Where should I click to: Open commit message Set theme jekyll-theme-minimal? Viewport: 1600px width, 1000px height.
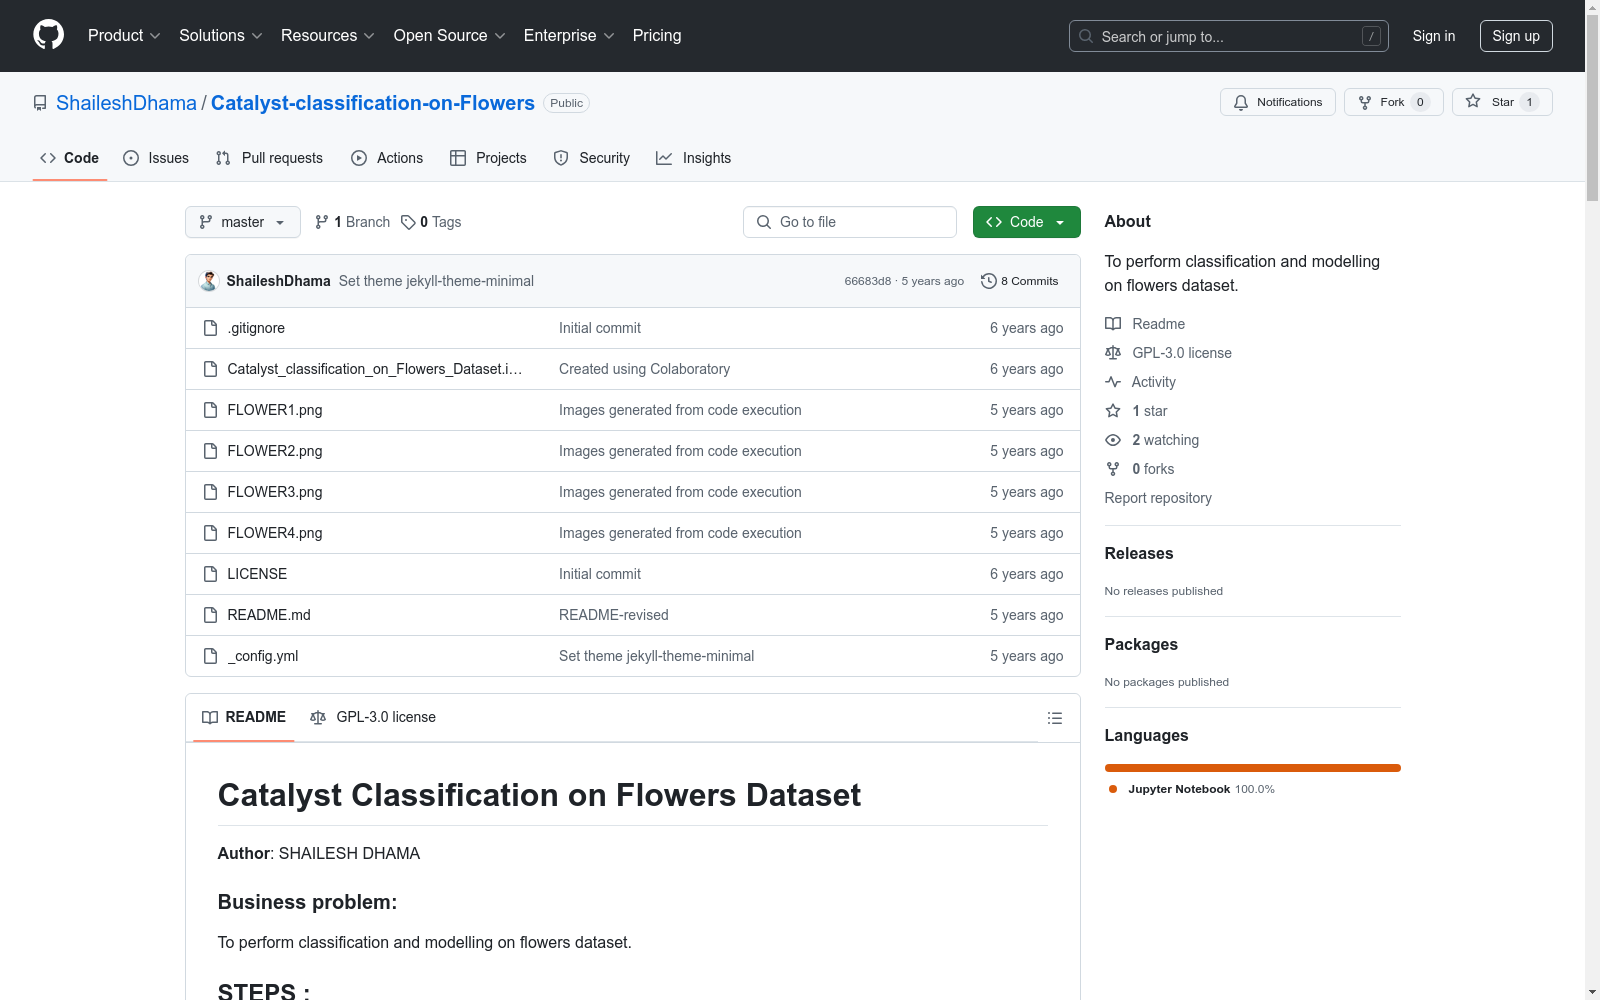tap(436, 281)
